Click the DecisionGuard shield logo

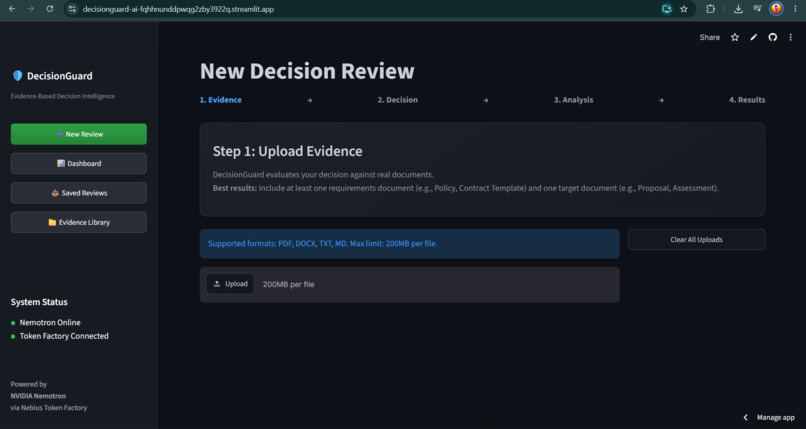(17, 76)
